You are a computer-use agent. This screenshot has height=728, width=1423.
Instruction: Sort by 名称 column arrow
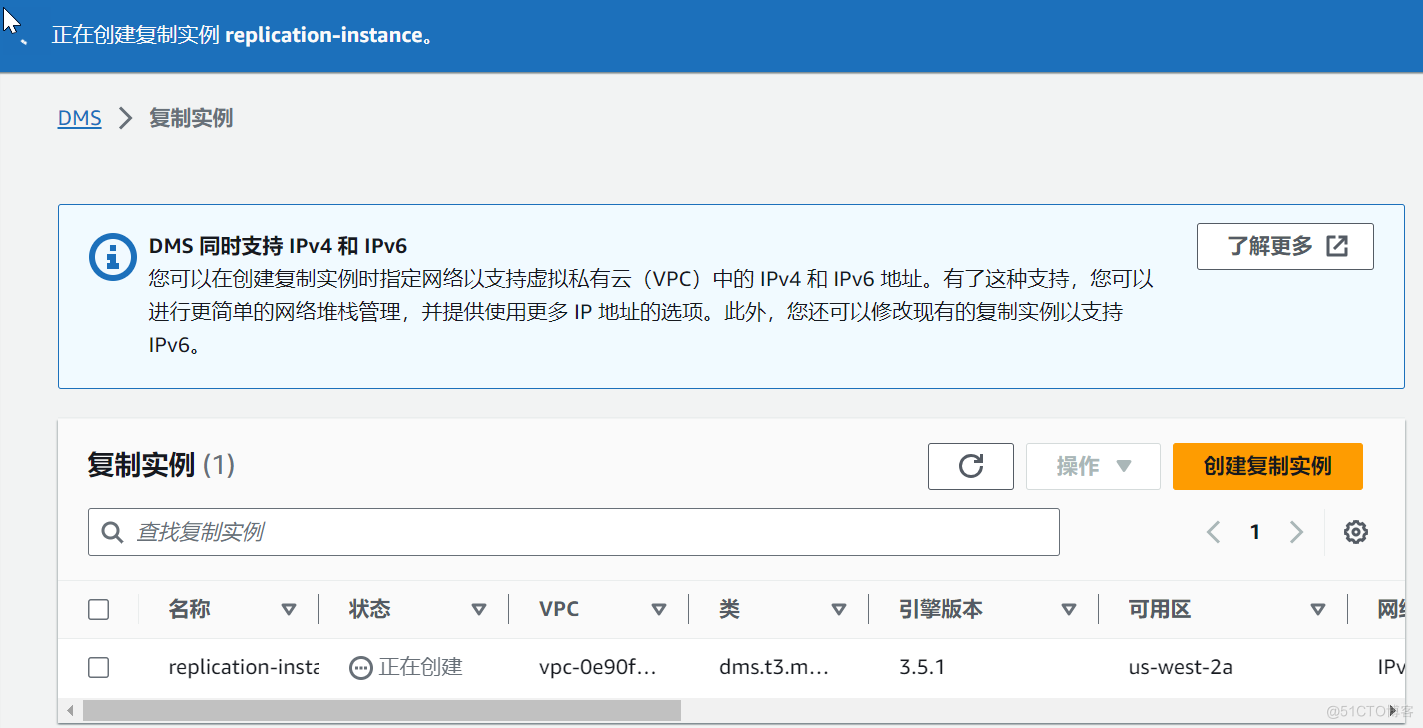288,610
